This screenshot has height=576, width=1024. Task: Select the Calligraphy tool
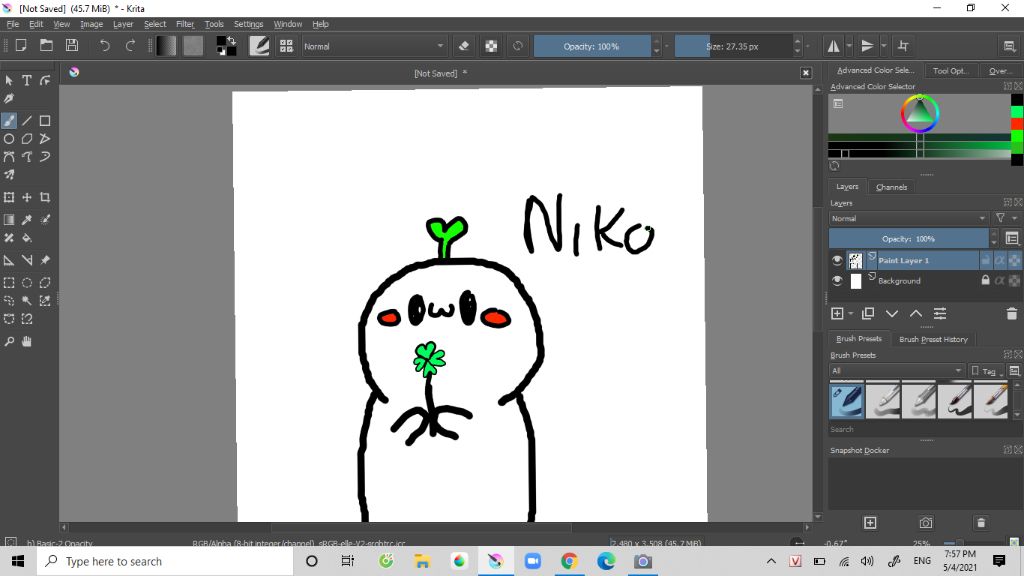9,99
